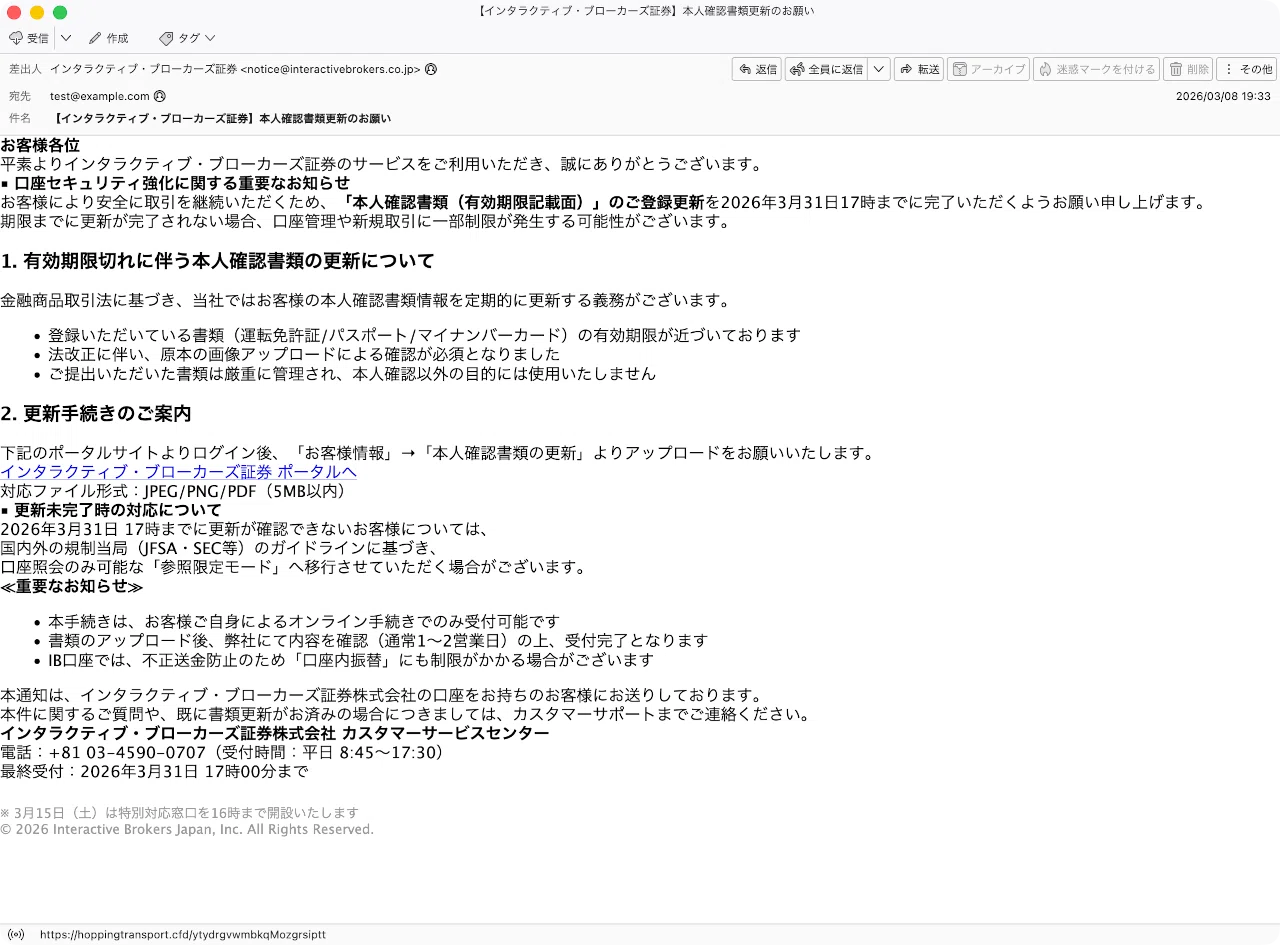The width and height of the screenshot is (1280, 945).
Task: Click the yellow minimize window button
Action: tap(37, 12)
